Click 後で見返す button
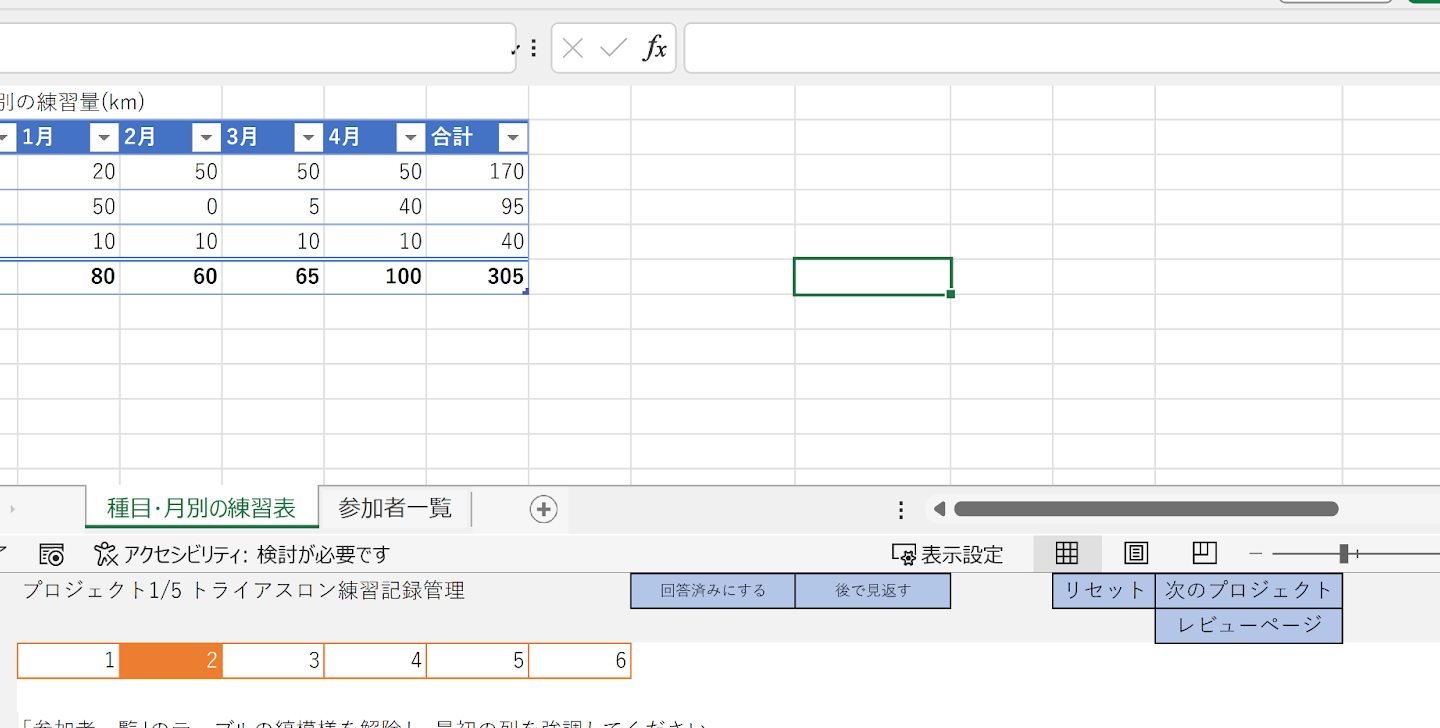Viewport: 1440px width, 728px height. click(x=873, y=590)
